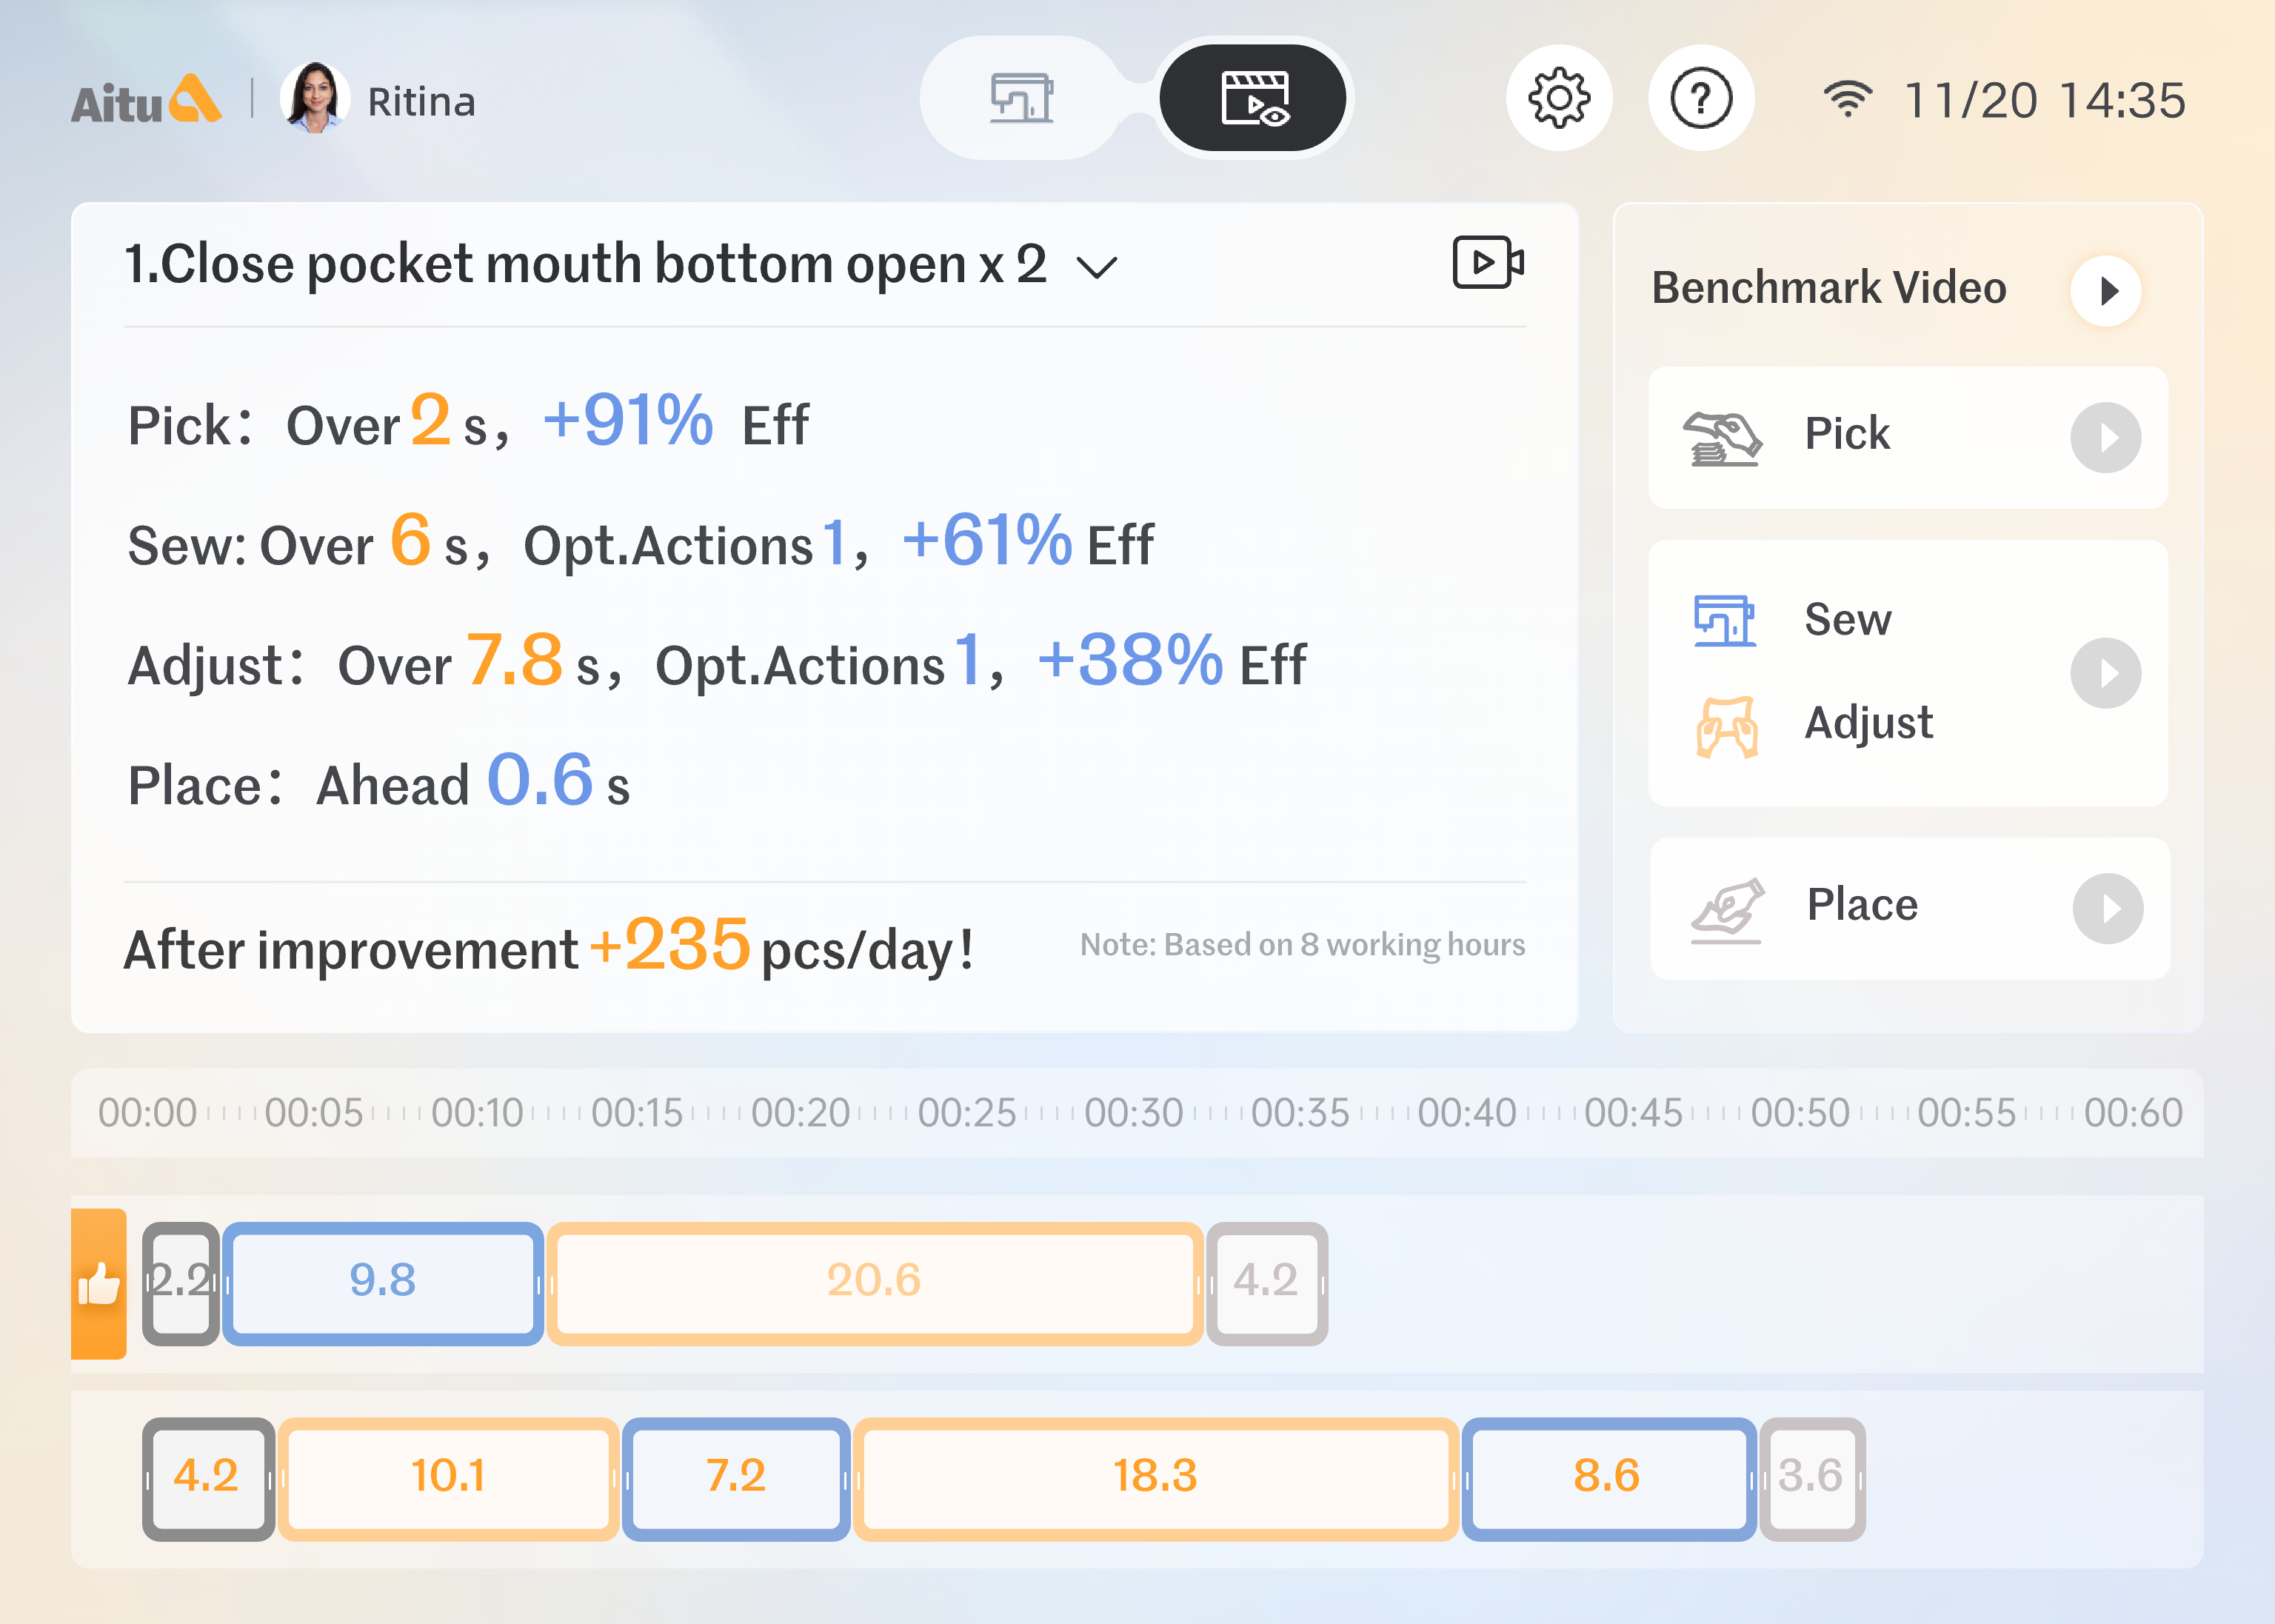Click the 00:30 mark on time ruler
The width and height of the screenshot is (2275, 1624).
point(1133,1113)
